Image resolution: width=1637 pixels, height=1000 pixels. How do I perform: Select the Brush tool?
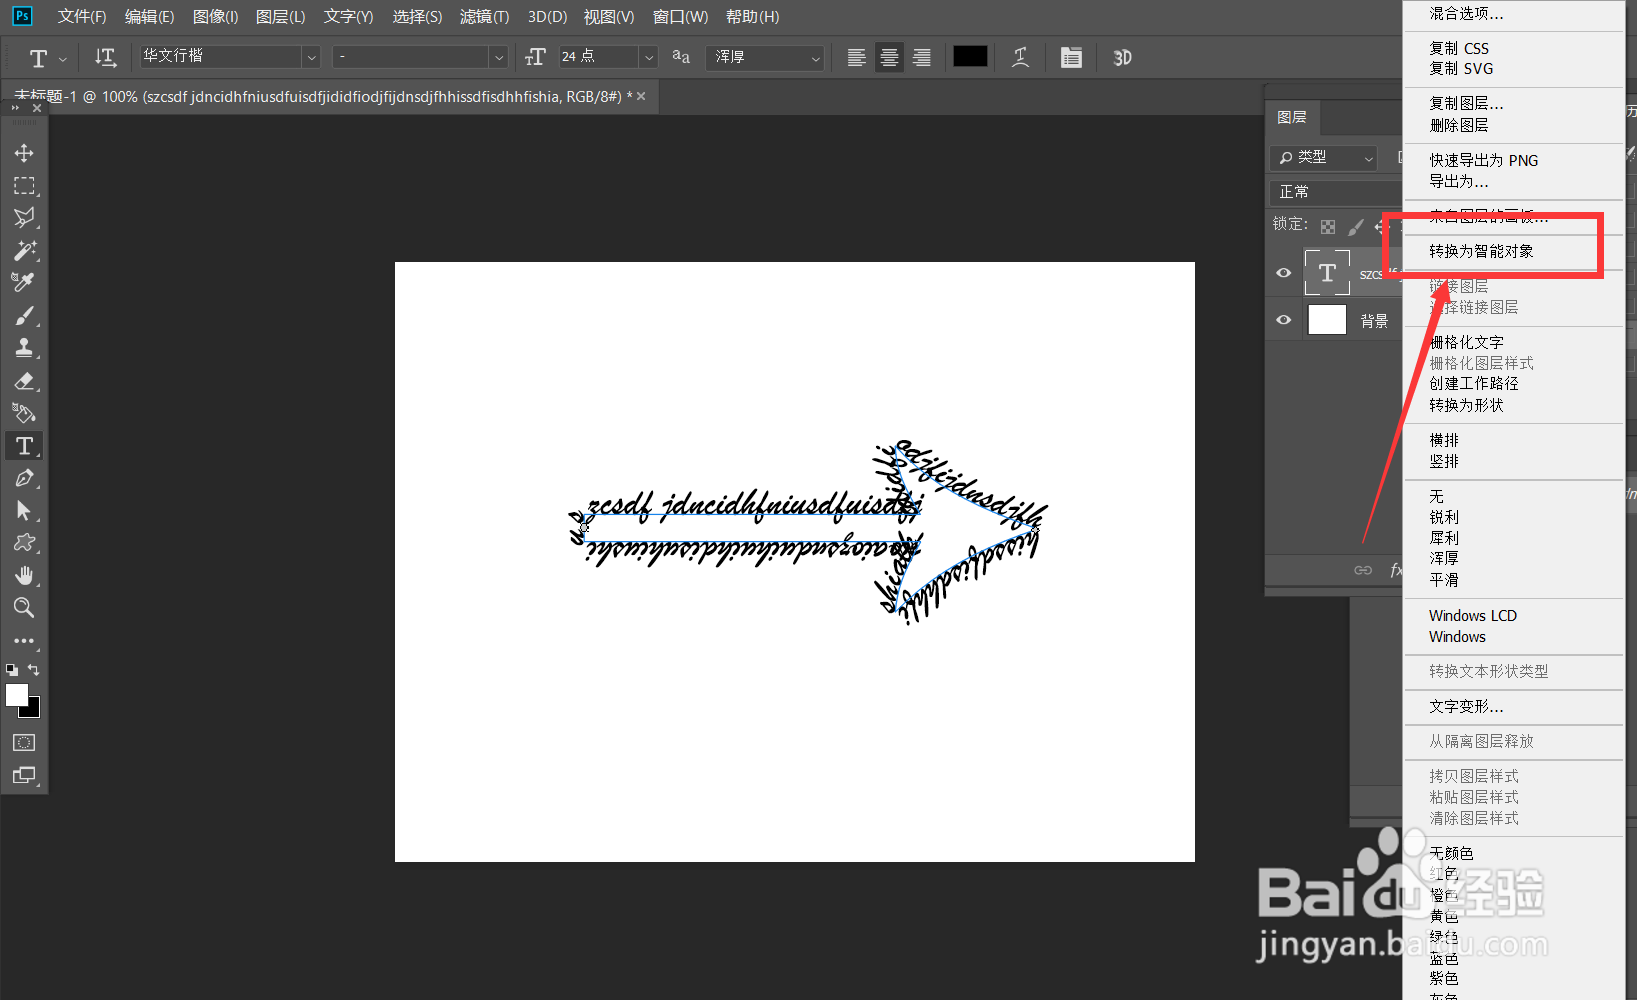coord(24,315)
